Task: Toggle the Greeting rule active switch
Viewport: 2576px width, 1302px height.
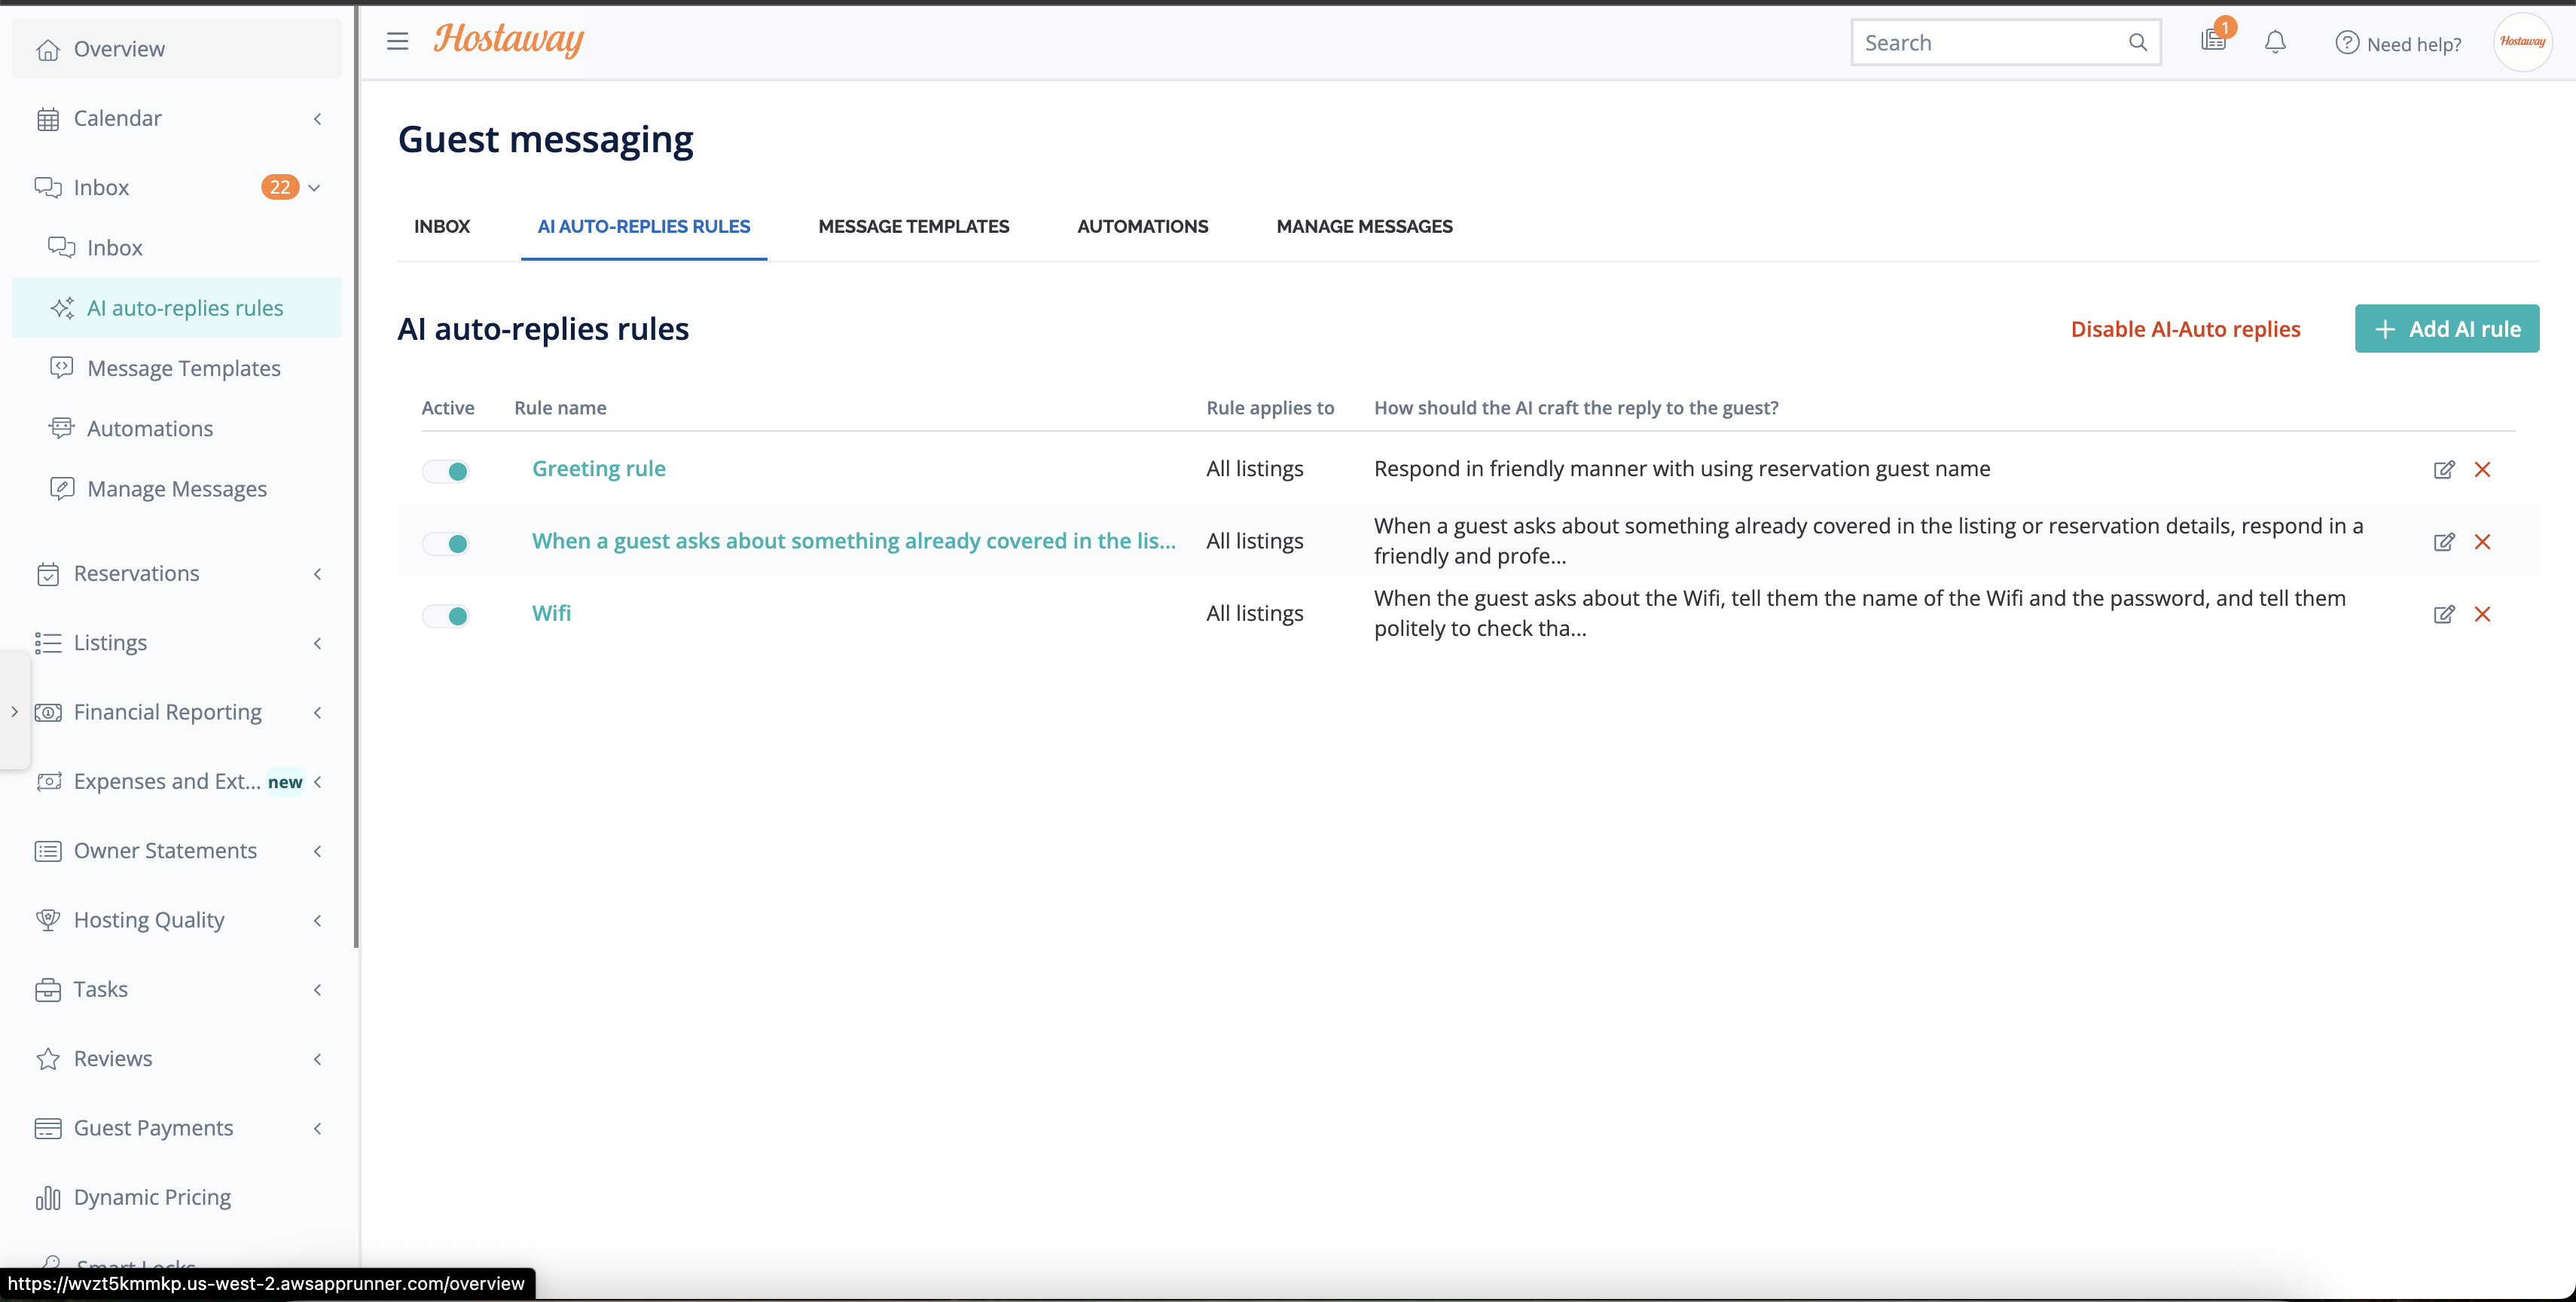Action: coord(445,471)
